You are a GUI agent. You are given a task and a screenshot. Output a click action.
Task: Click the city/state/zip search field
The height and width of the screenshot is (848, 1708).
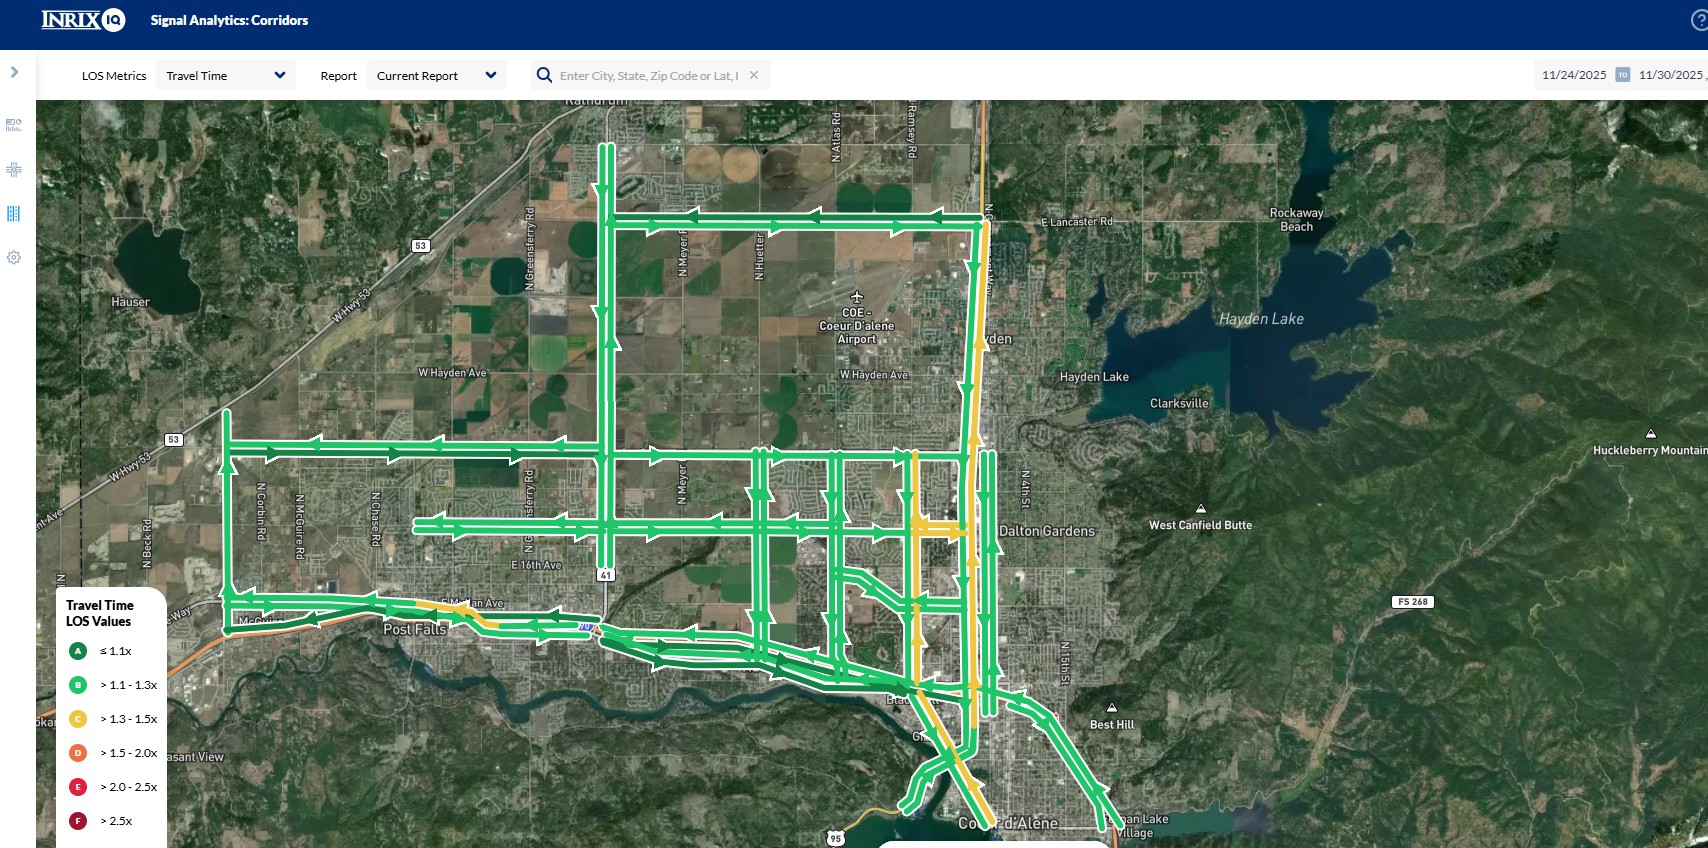click(x=648, y=76)
